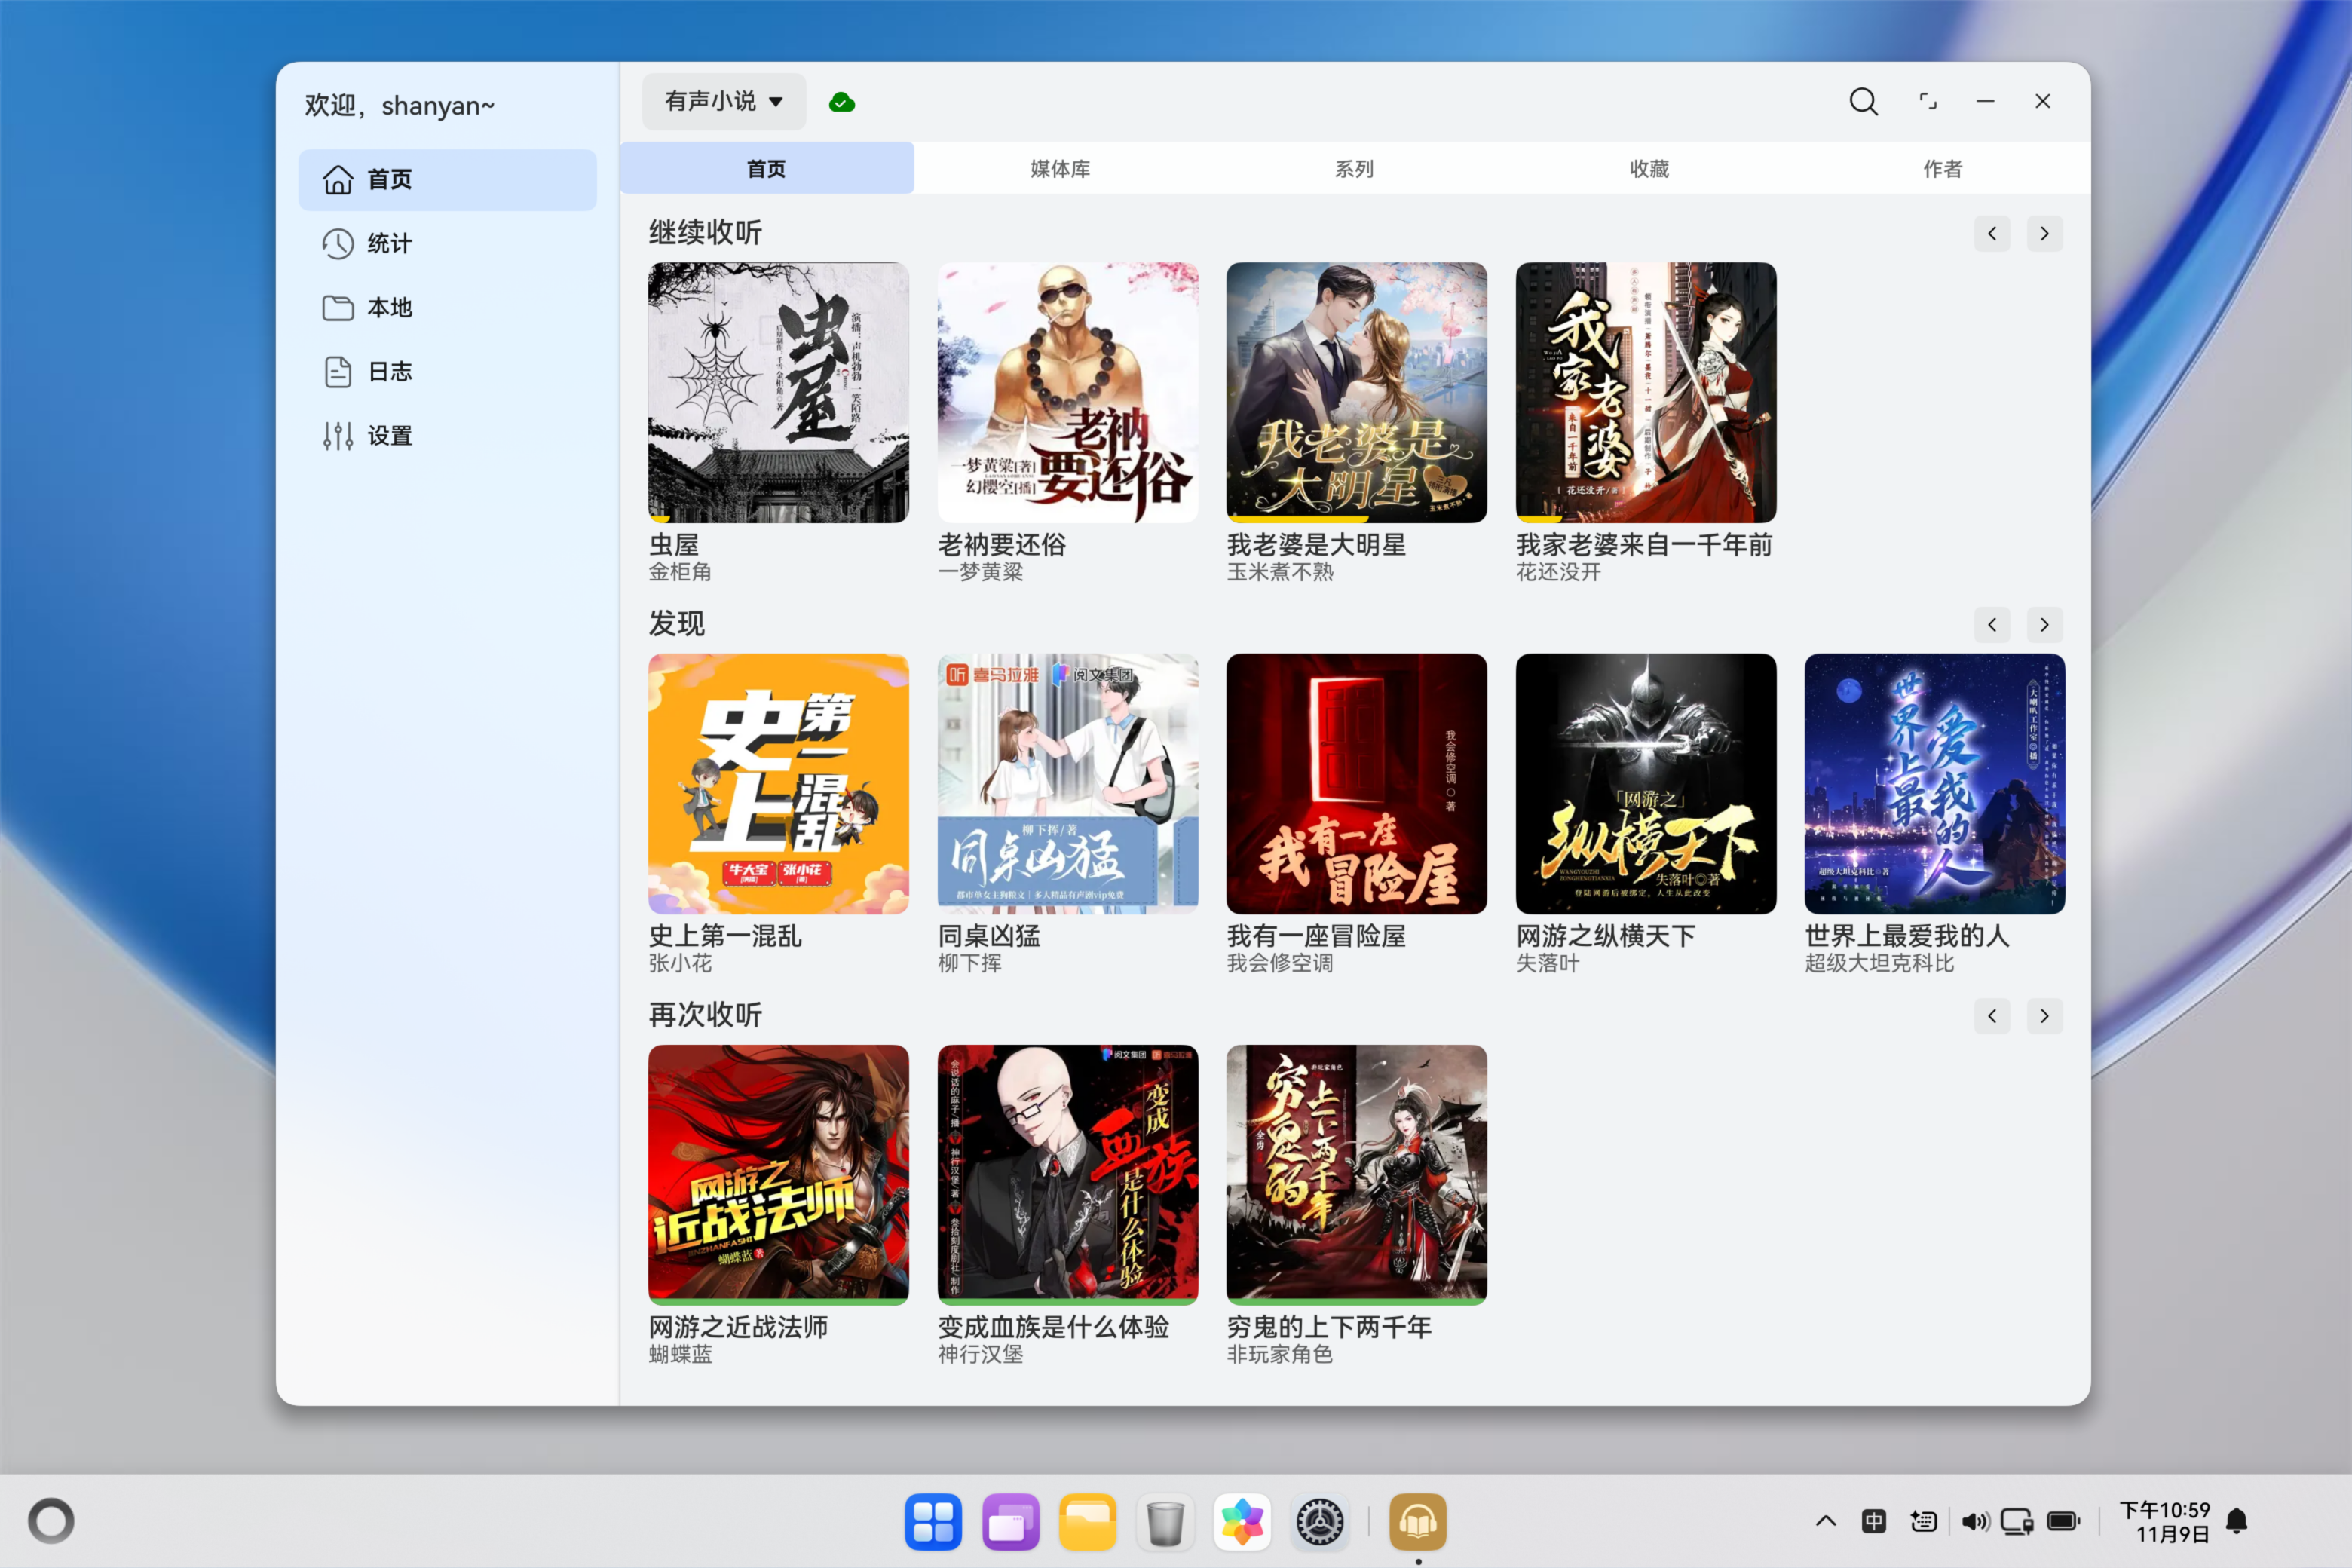The image size is (2352, 1568).
Task: Click the circular assistant icon at bottom left
Action: point(51,1521)
